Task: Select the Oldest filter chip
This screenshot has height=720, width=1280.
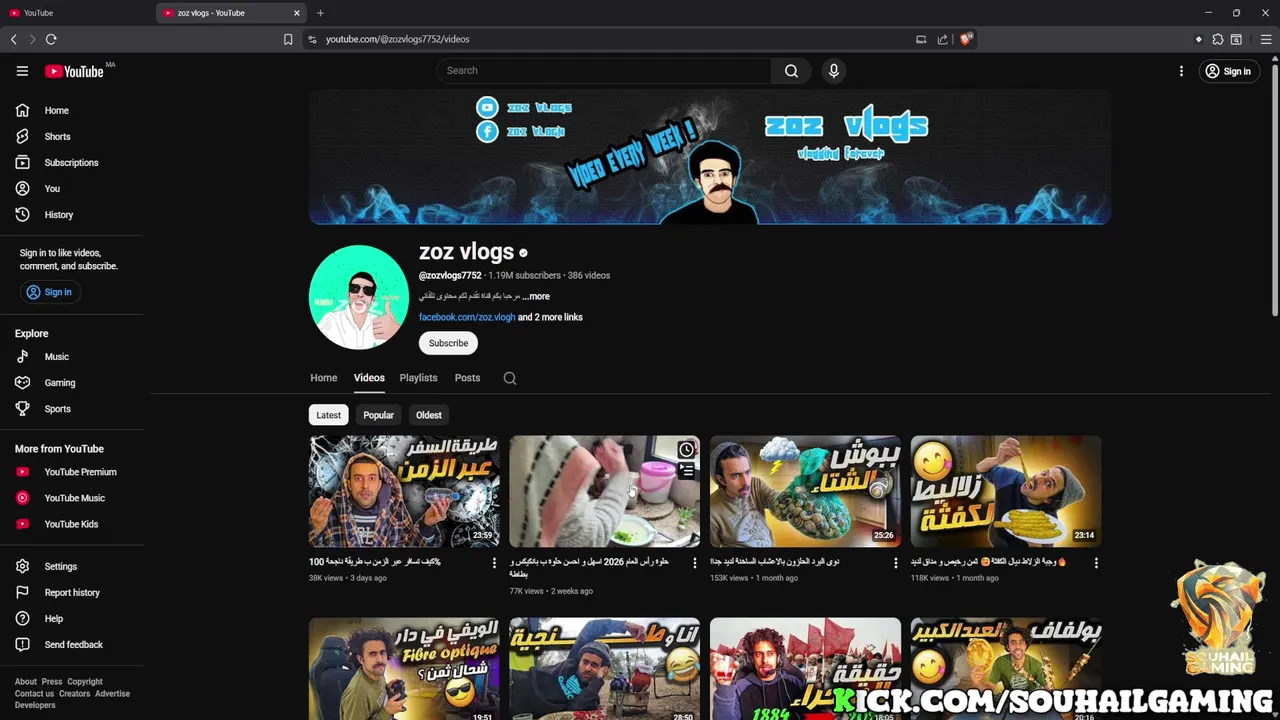Action: click(429, 415)
